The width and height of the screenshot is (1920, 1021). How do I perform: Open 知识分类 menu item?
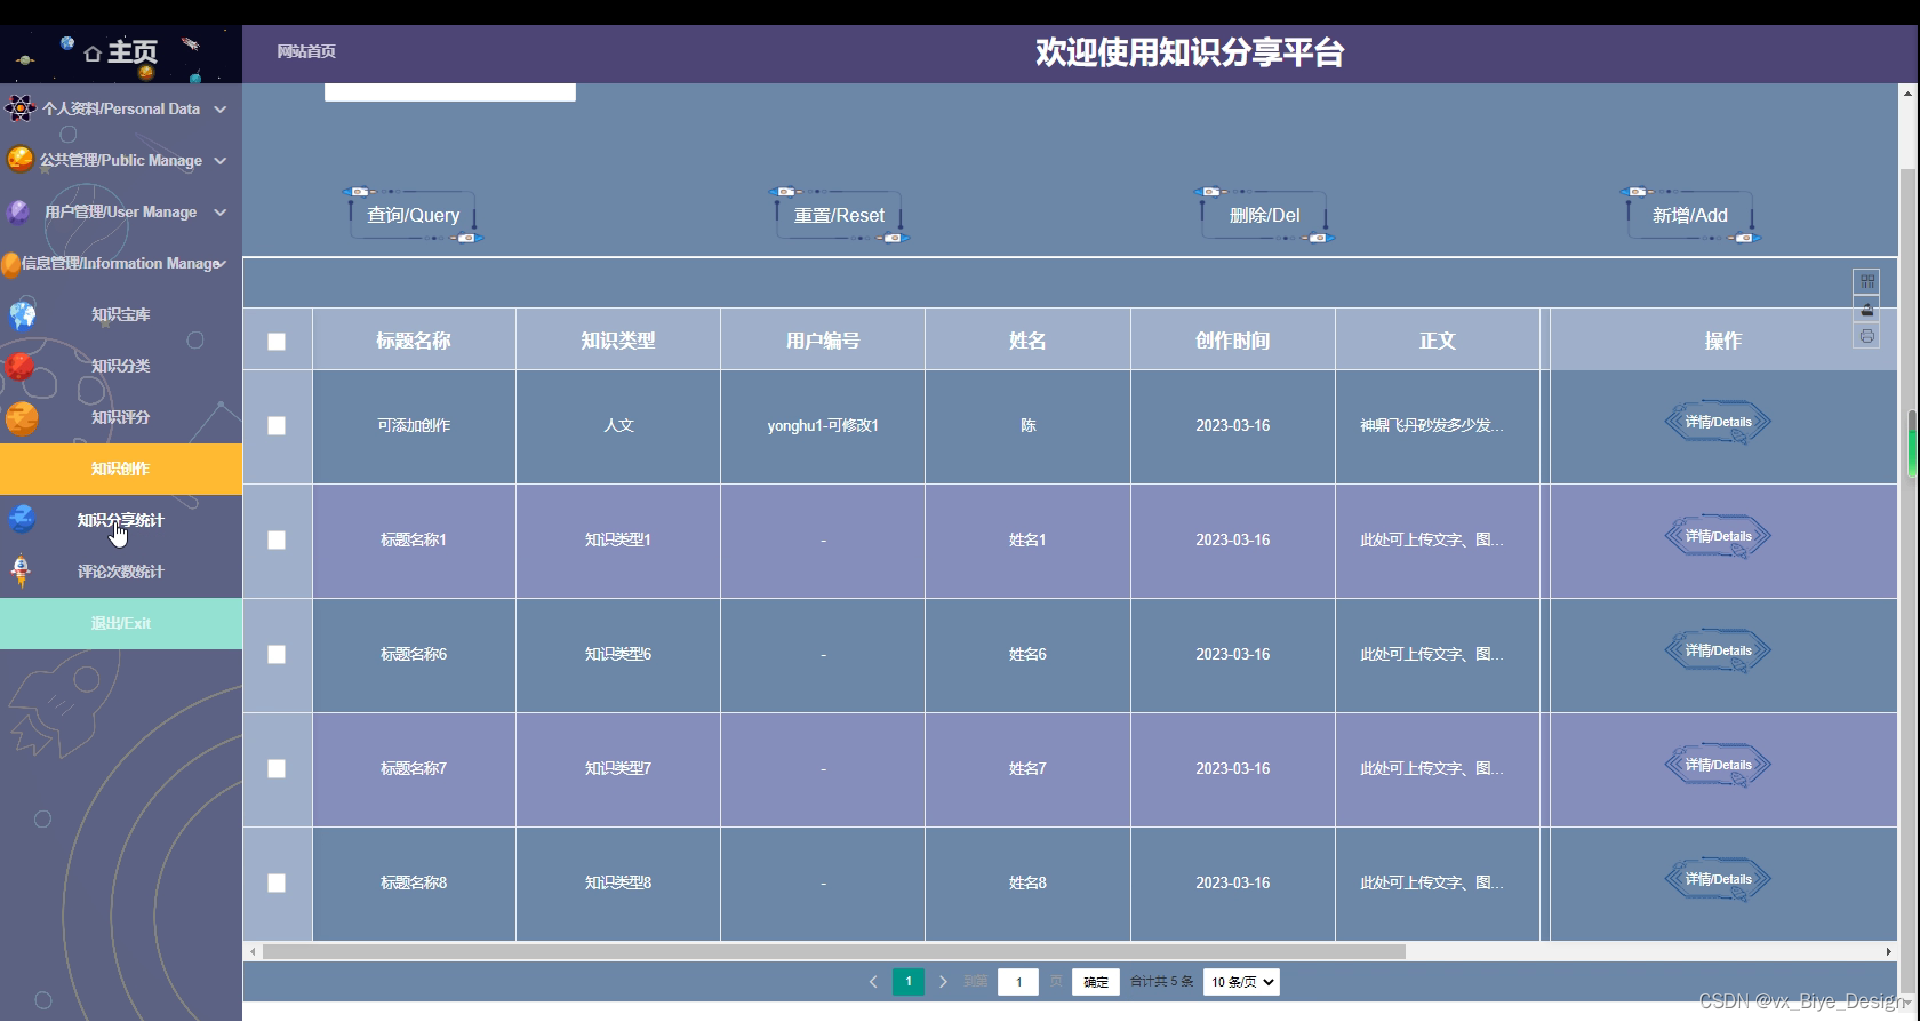pyautogui.click(x=121, y=366)
